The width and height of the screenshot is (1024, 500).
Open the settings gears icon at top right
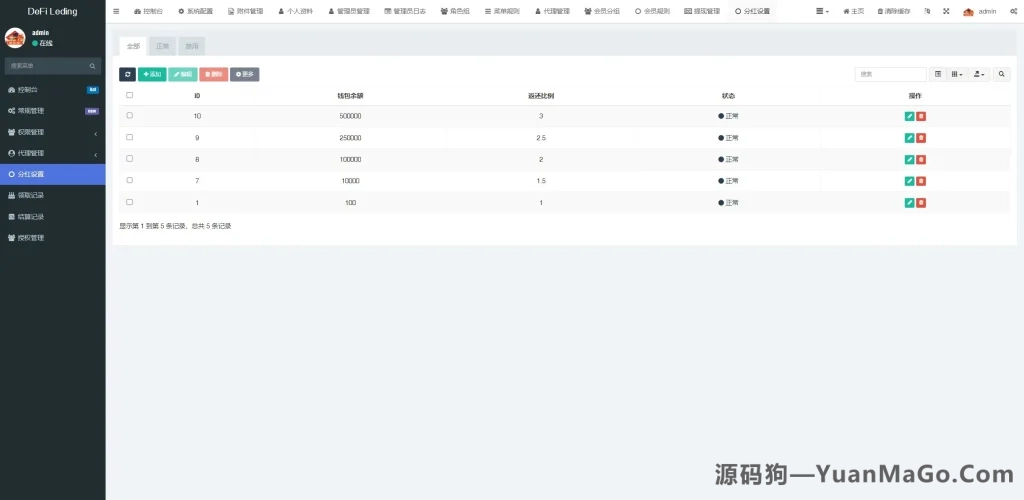point(1012,12)
